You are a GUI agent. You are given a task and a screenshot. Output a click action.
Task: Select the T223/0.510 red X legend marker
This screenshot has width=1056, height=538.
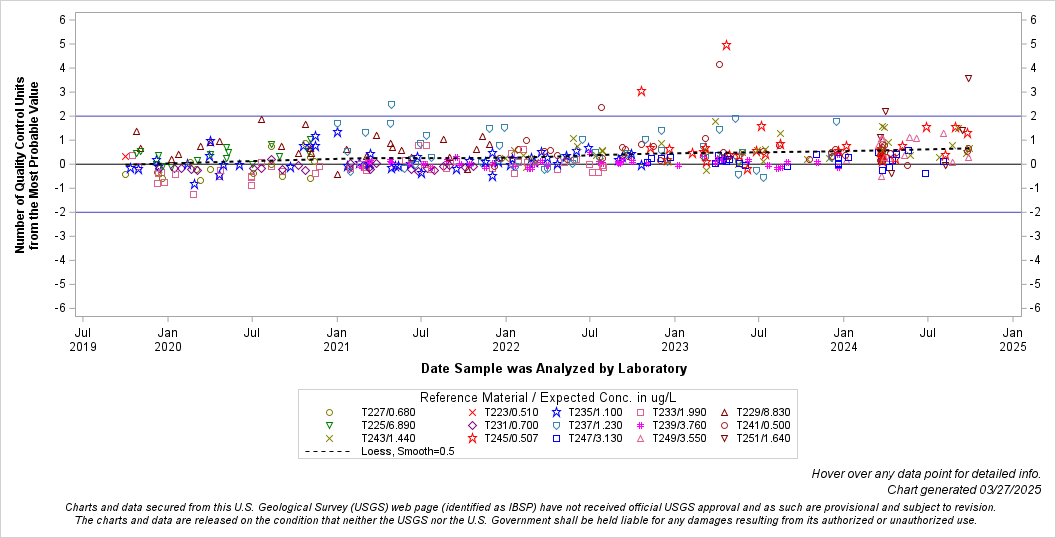tap(472, 412)
